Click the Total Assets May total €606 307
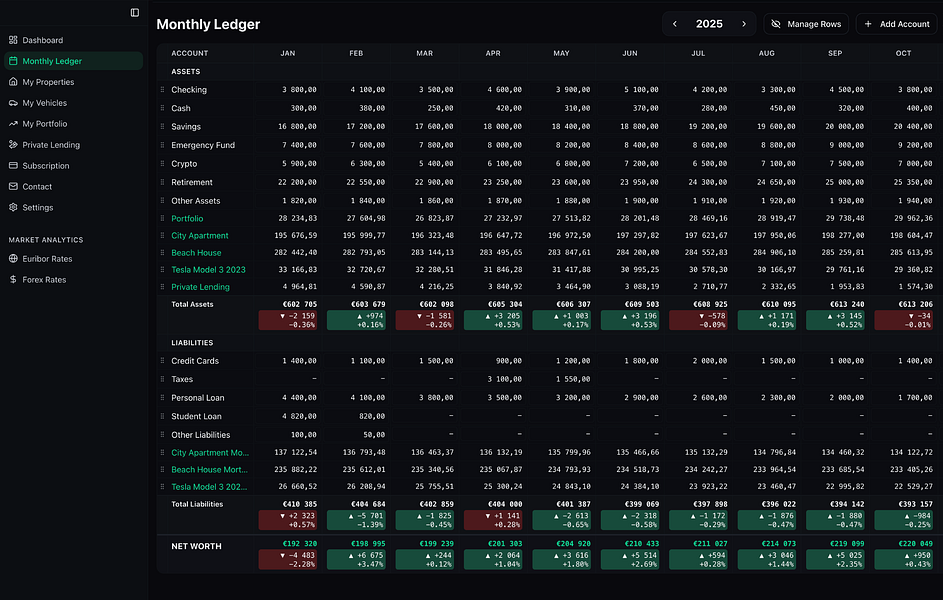The image size is (943, 600). coord(571,304)
